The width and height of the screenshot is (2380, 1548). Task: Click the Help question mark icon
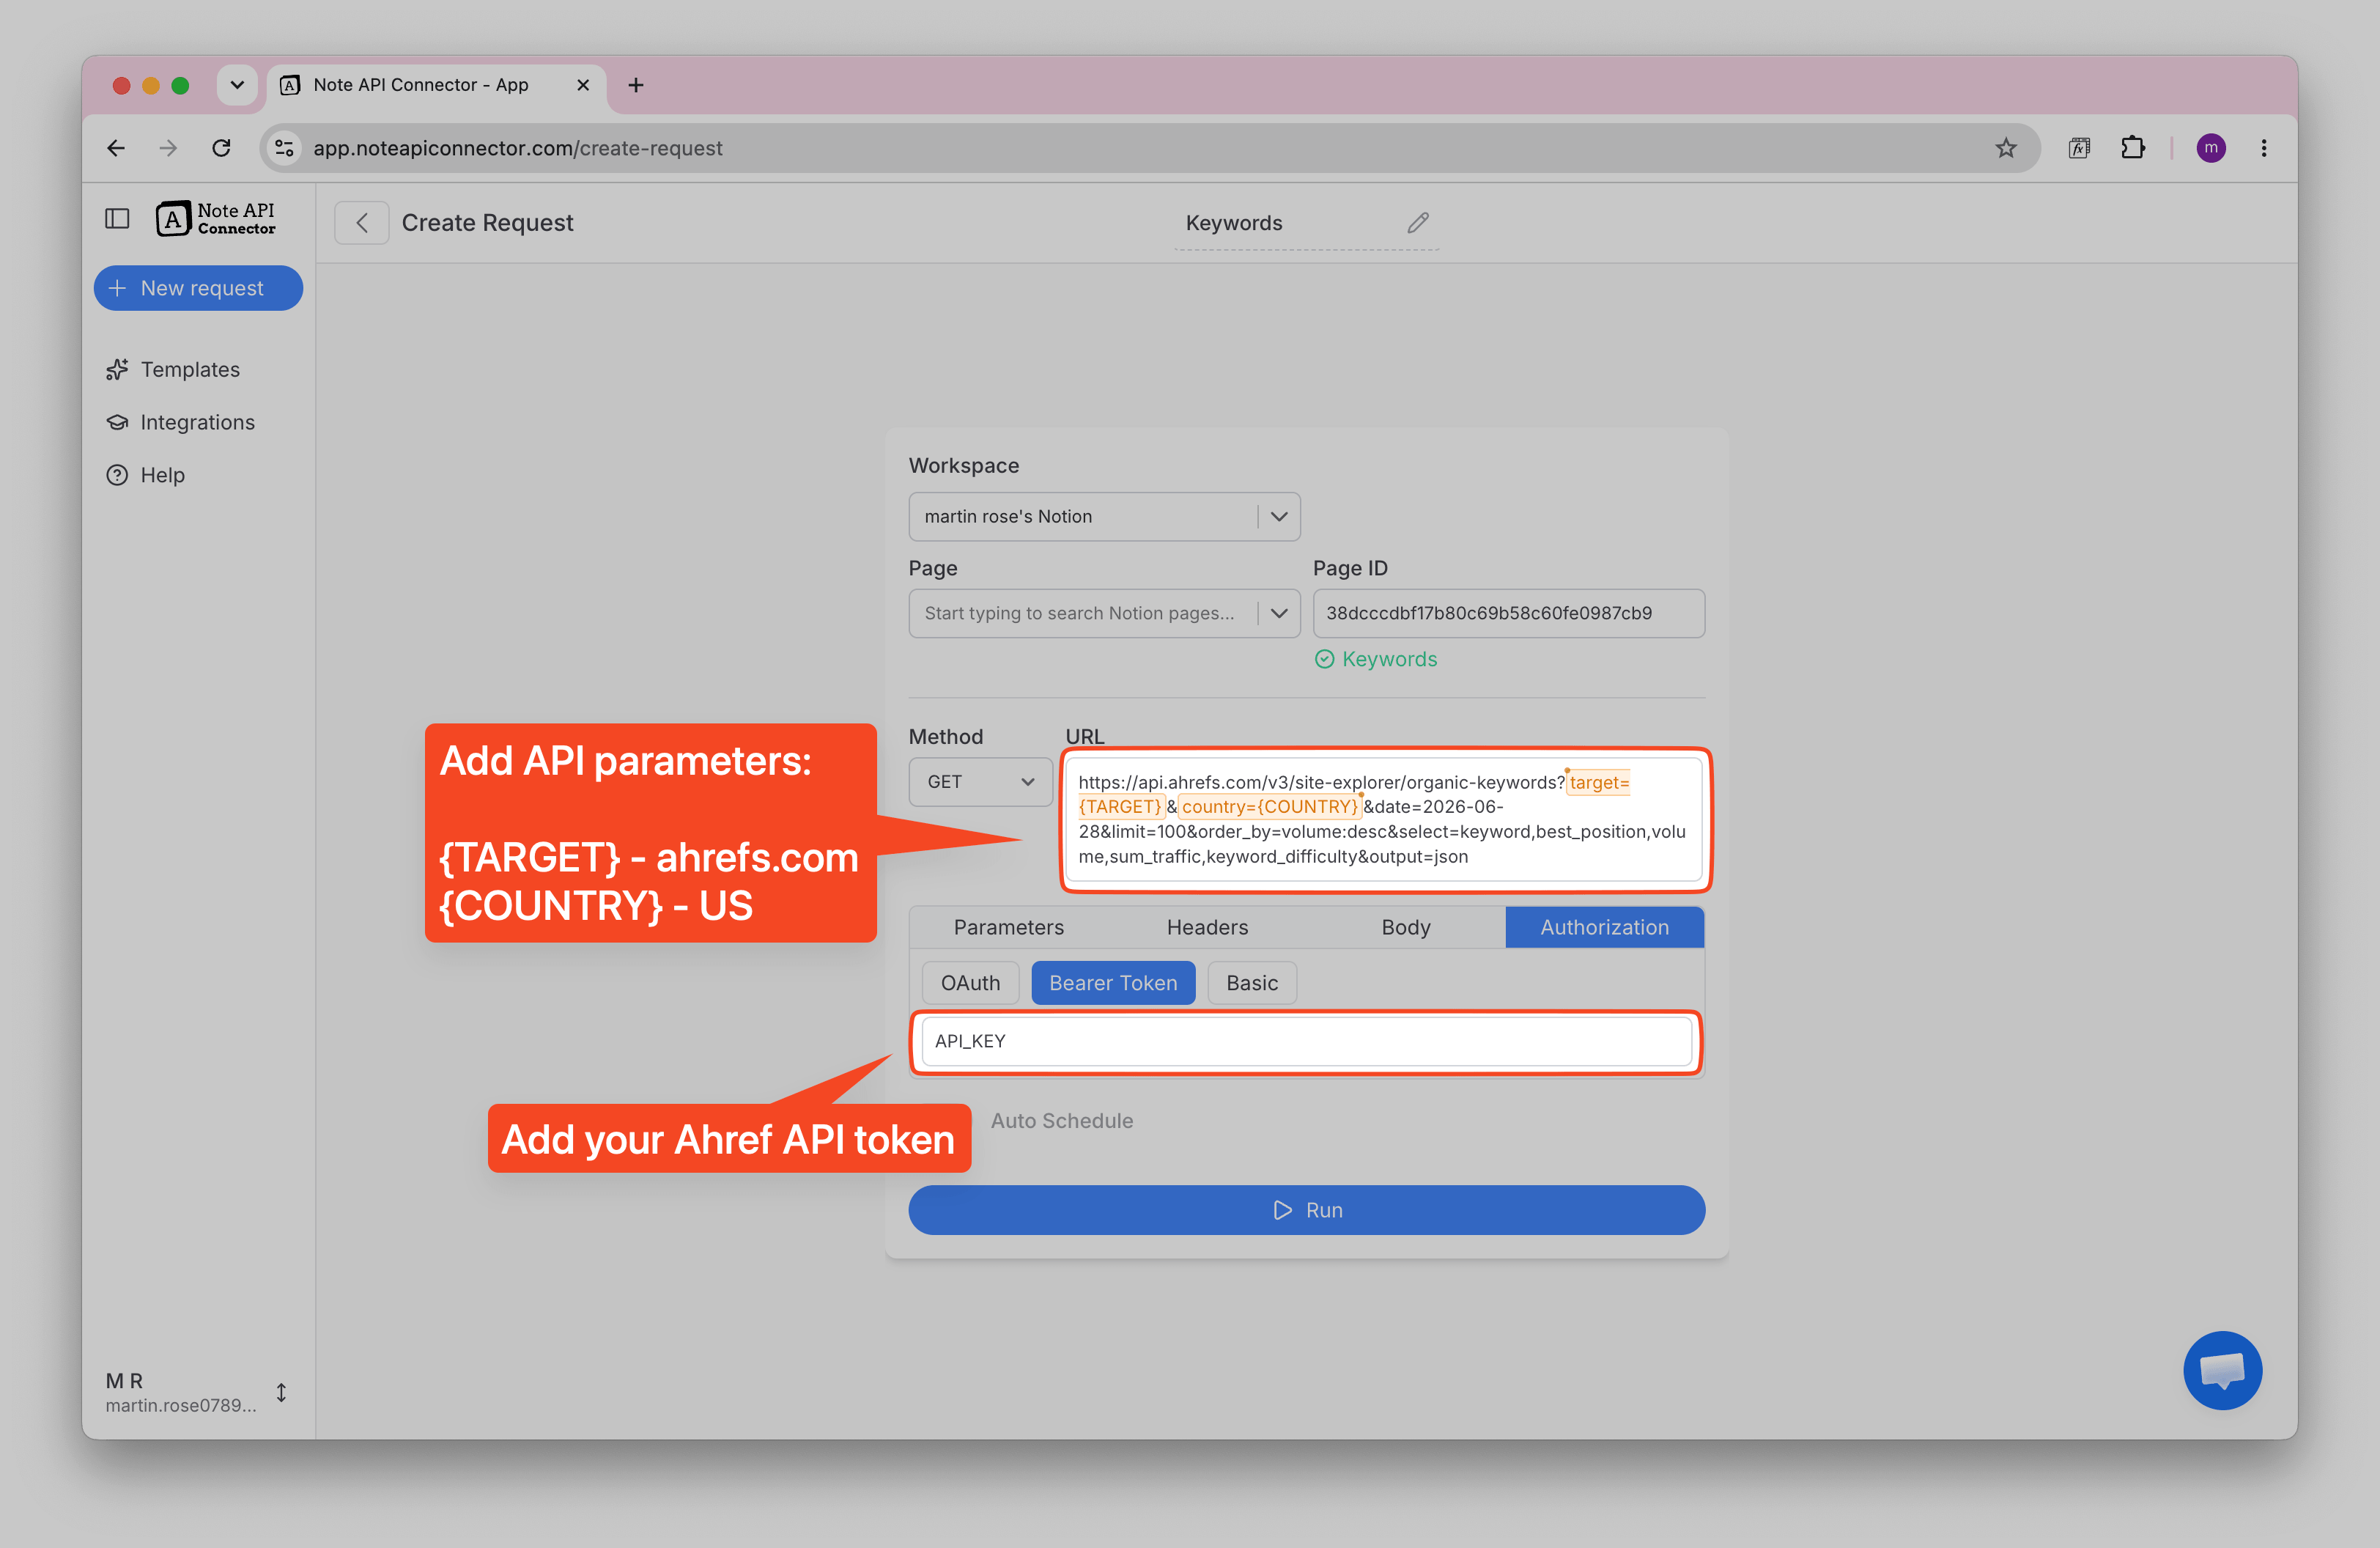coord(117,475)
